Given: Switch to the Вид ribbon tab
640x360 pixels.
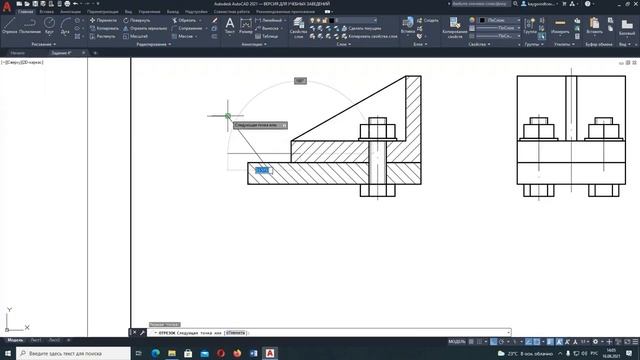Looking at the screenshot, I should pos(128,12).
